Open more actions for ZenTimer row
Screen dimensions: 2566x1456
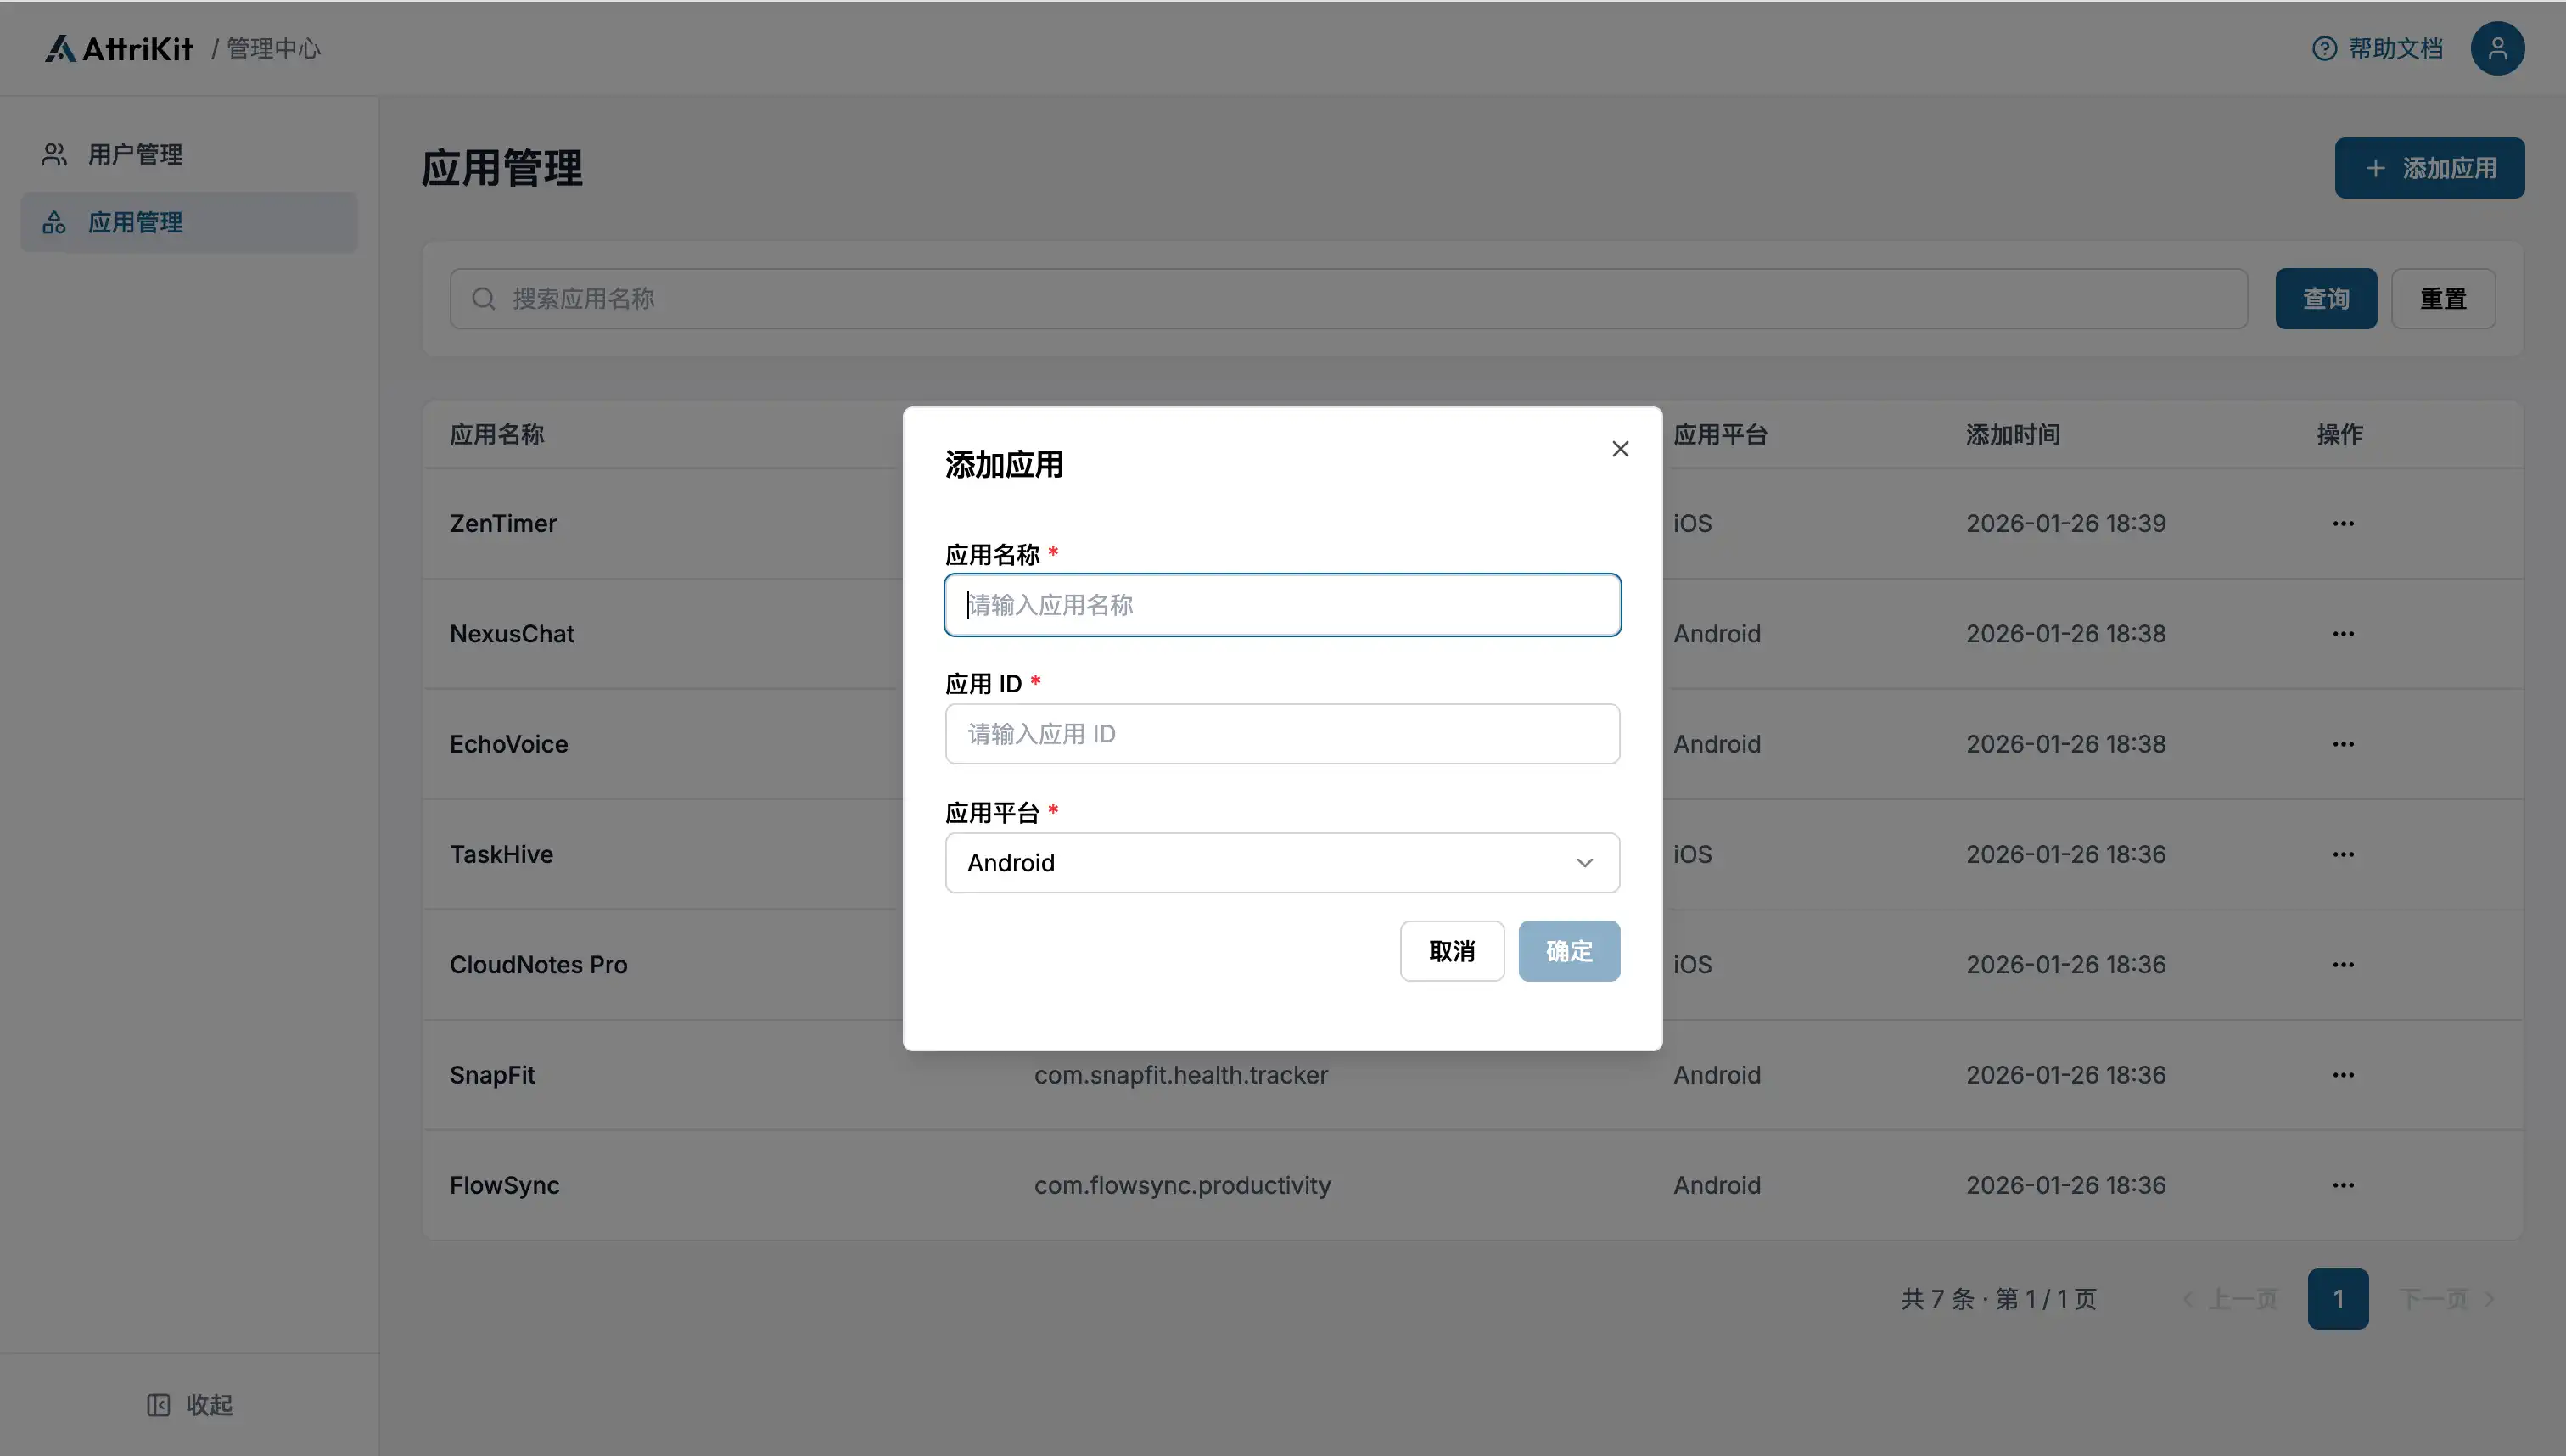click(x=2343, y=523)
